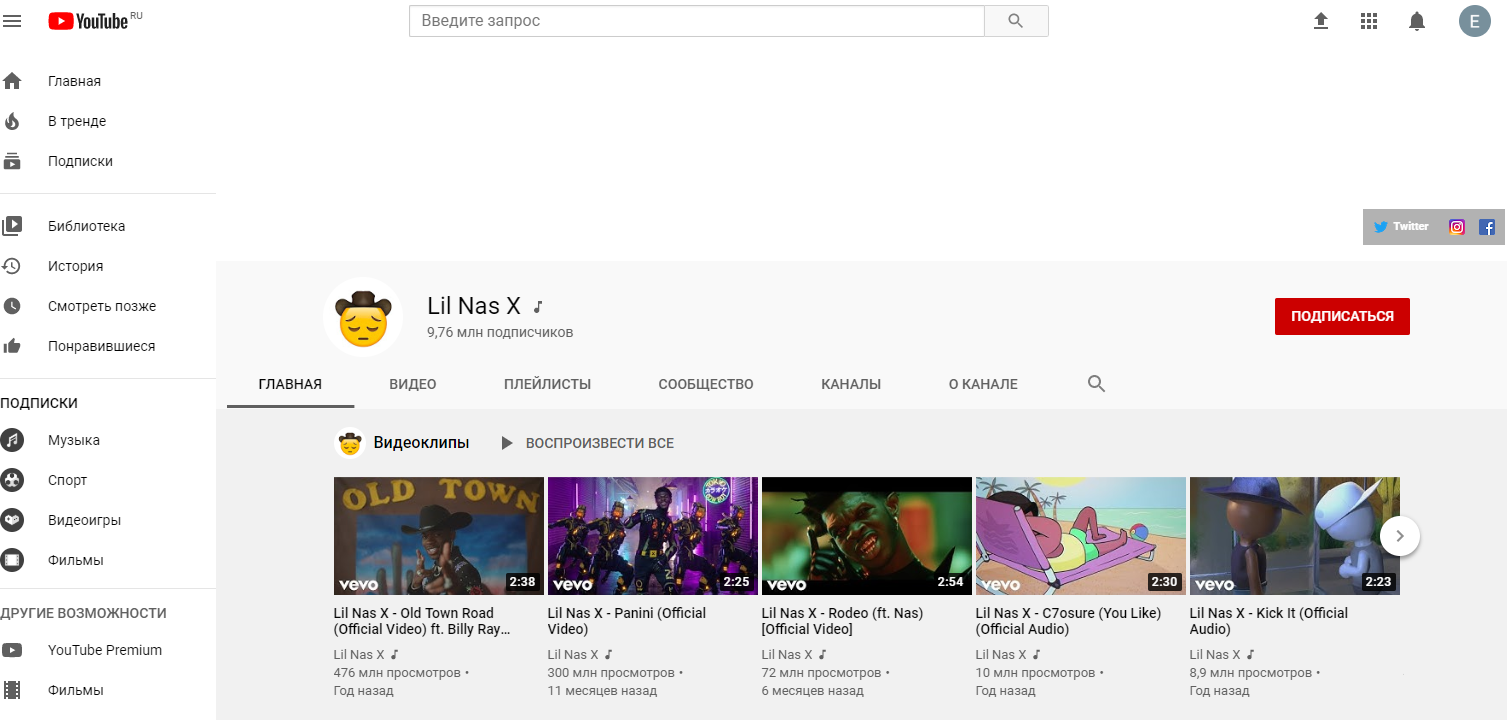Open the upload video icon
1507x720 pixels.
click(1321, 21)
